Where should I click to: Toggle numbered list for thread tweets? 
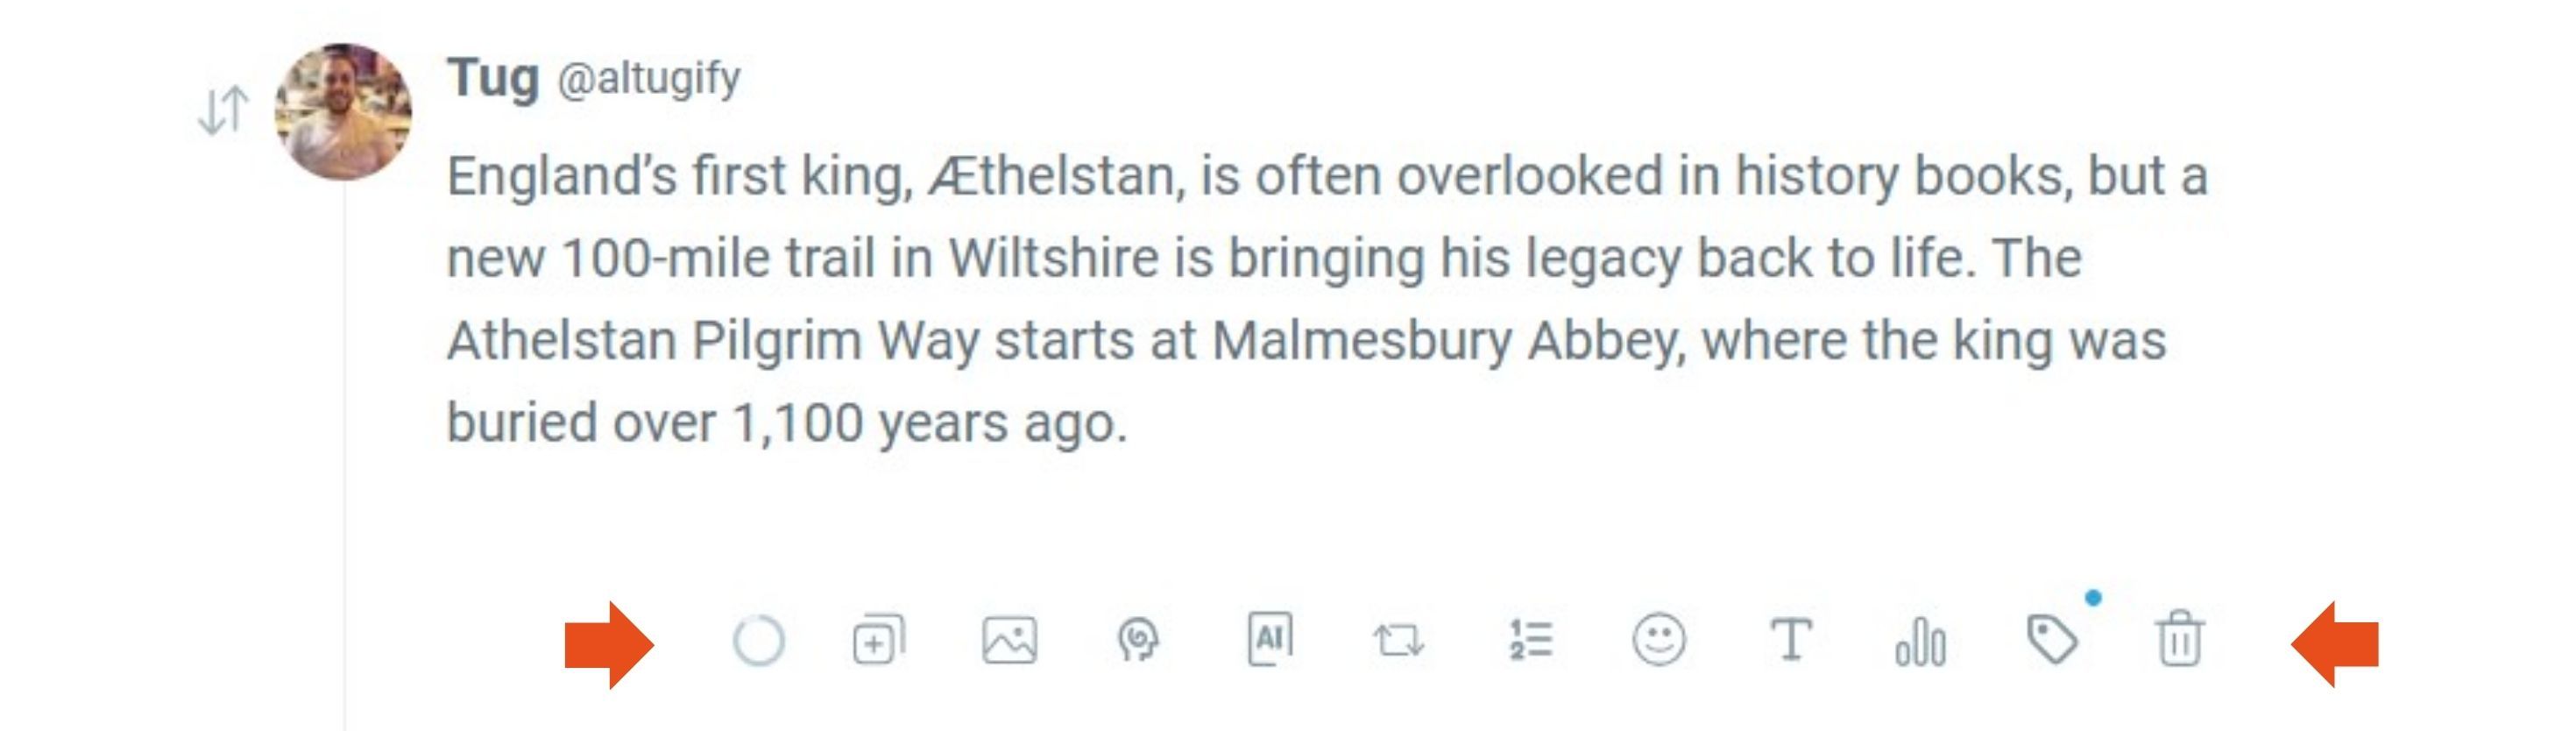[1530, 640]
